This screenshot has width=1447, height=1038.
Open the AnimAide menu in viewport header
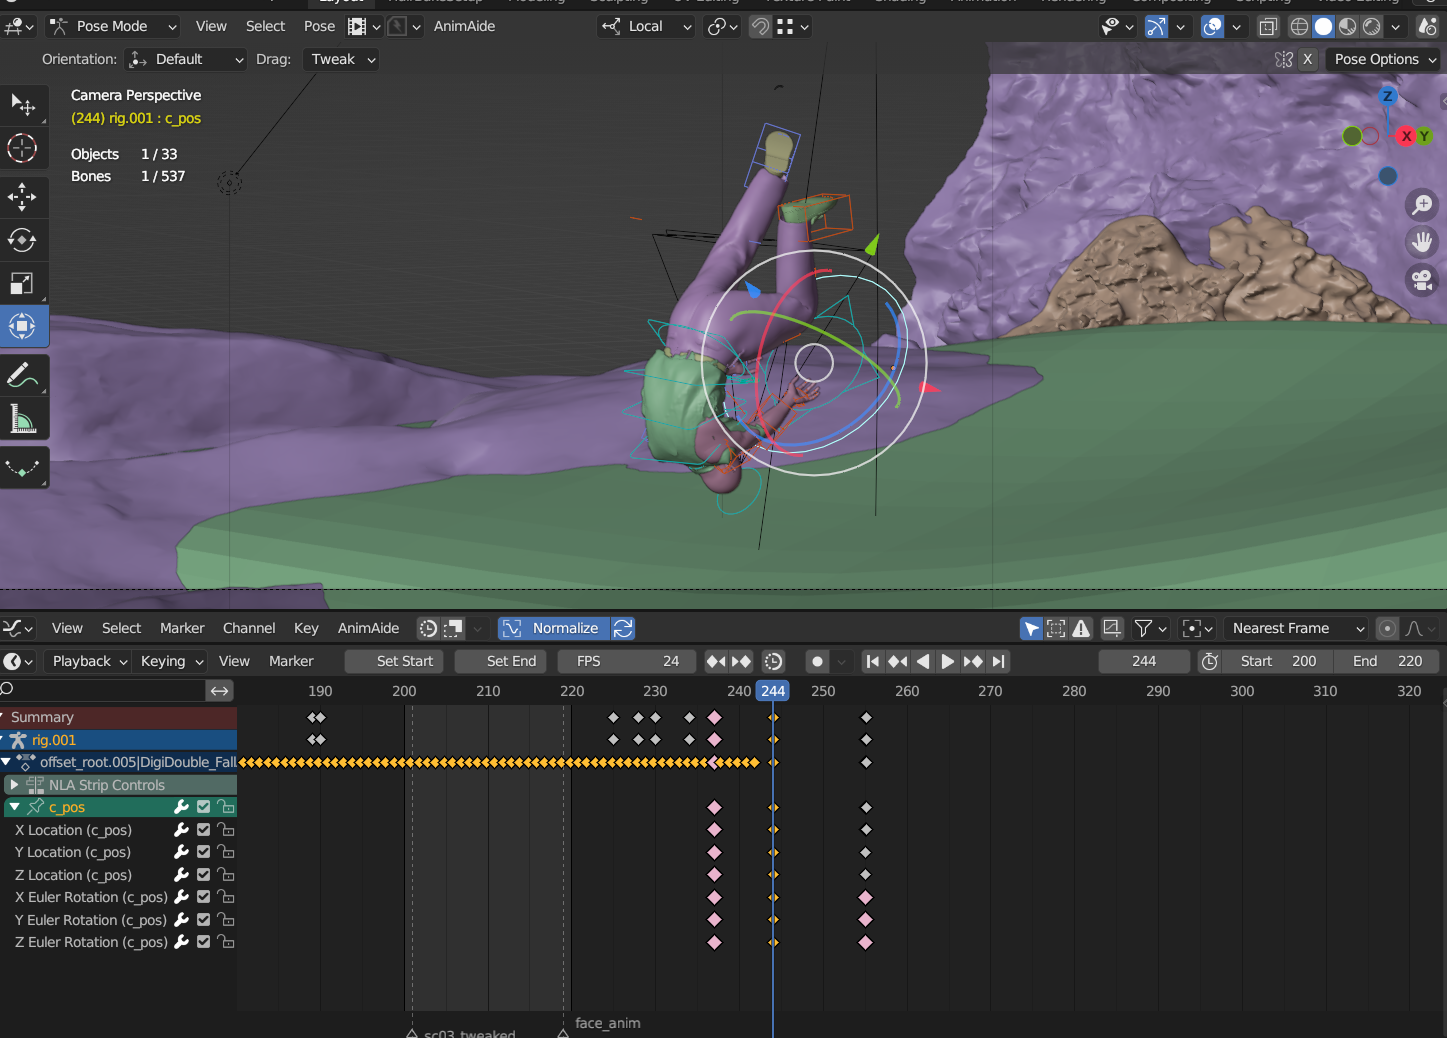coord(464,26)
